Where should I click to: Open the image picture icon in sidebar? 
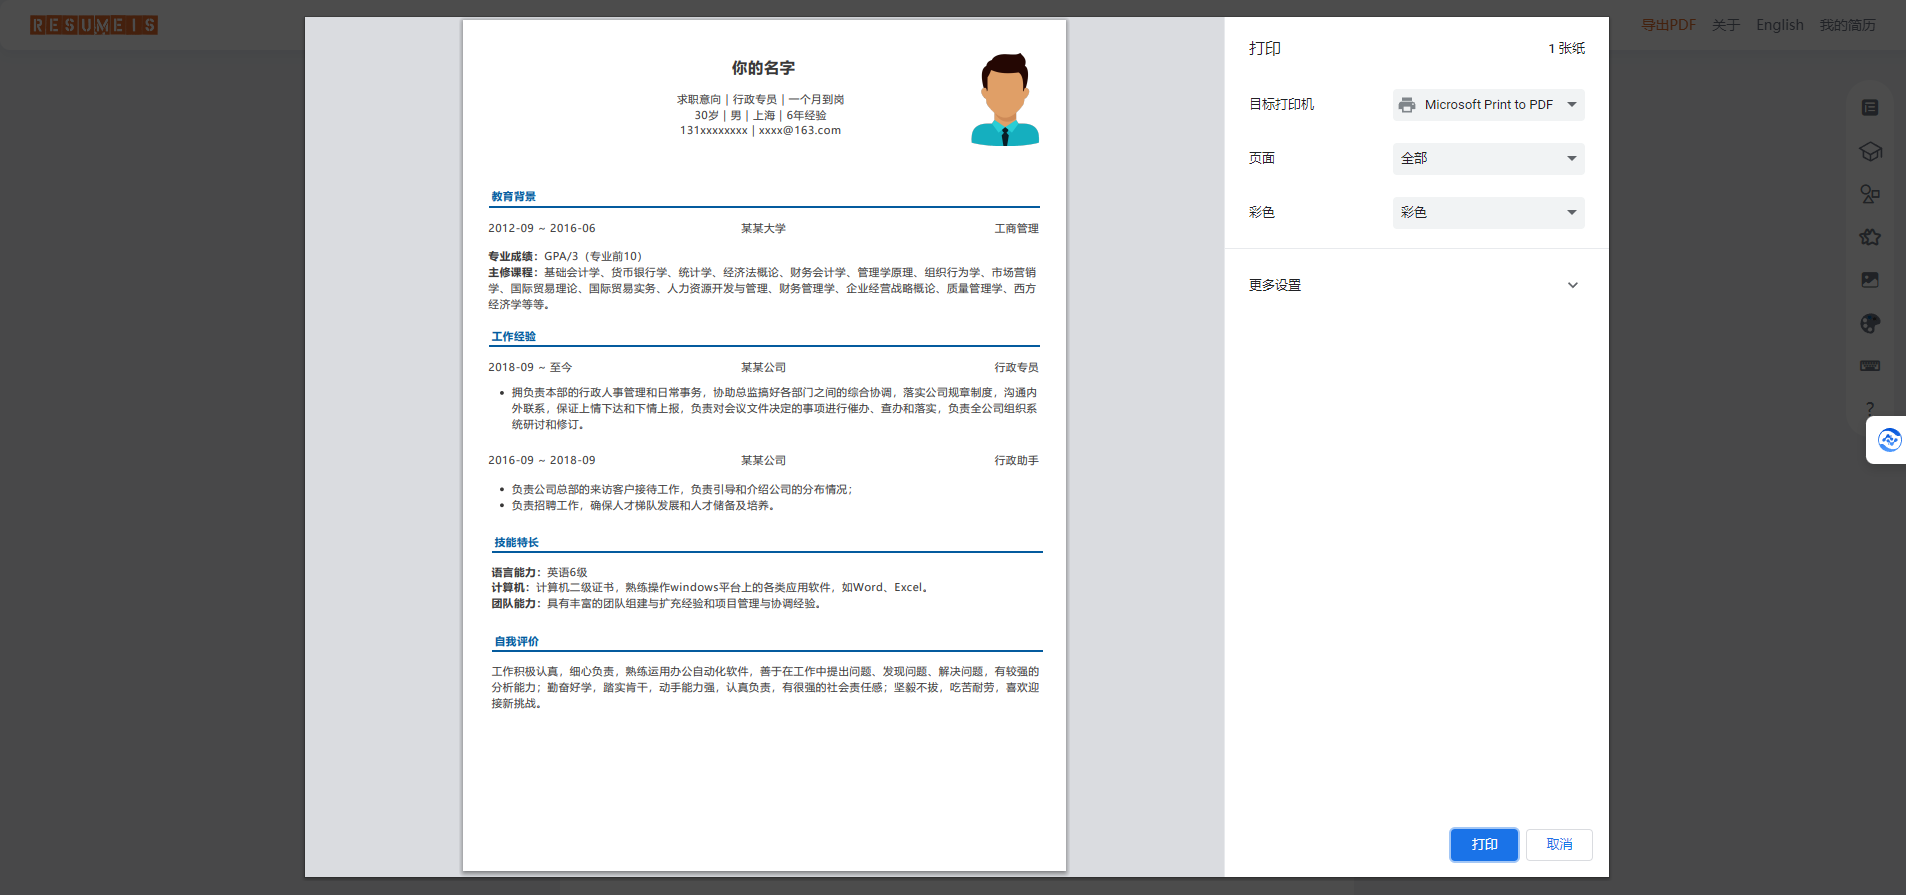[x=1870, y=280]
